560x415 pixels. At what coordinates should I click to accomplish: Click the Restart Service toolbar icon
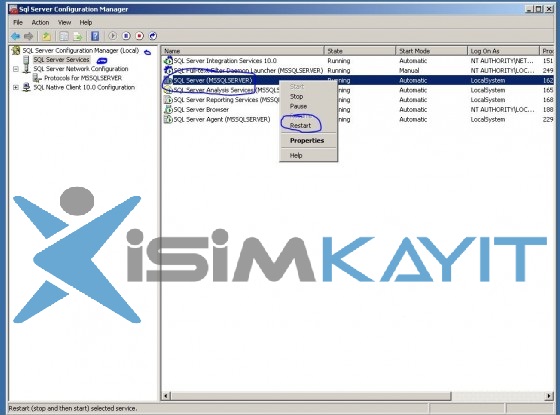pos(153,36)
